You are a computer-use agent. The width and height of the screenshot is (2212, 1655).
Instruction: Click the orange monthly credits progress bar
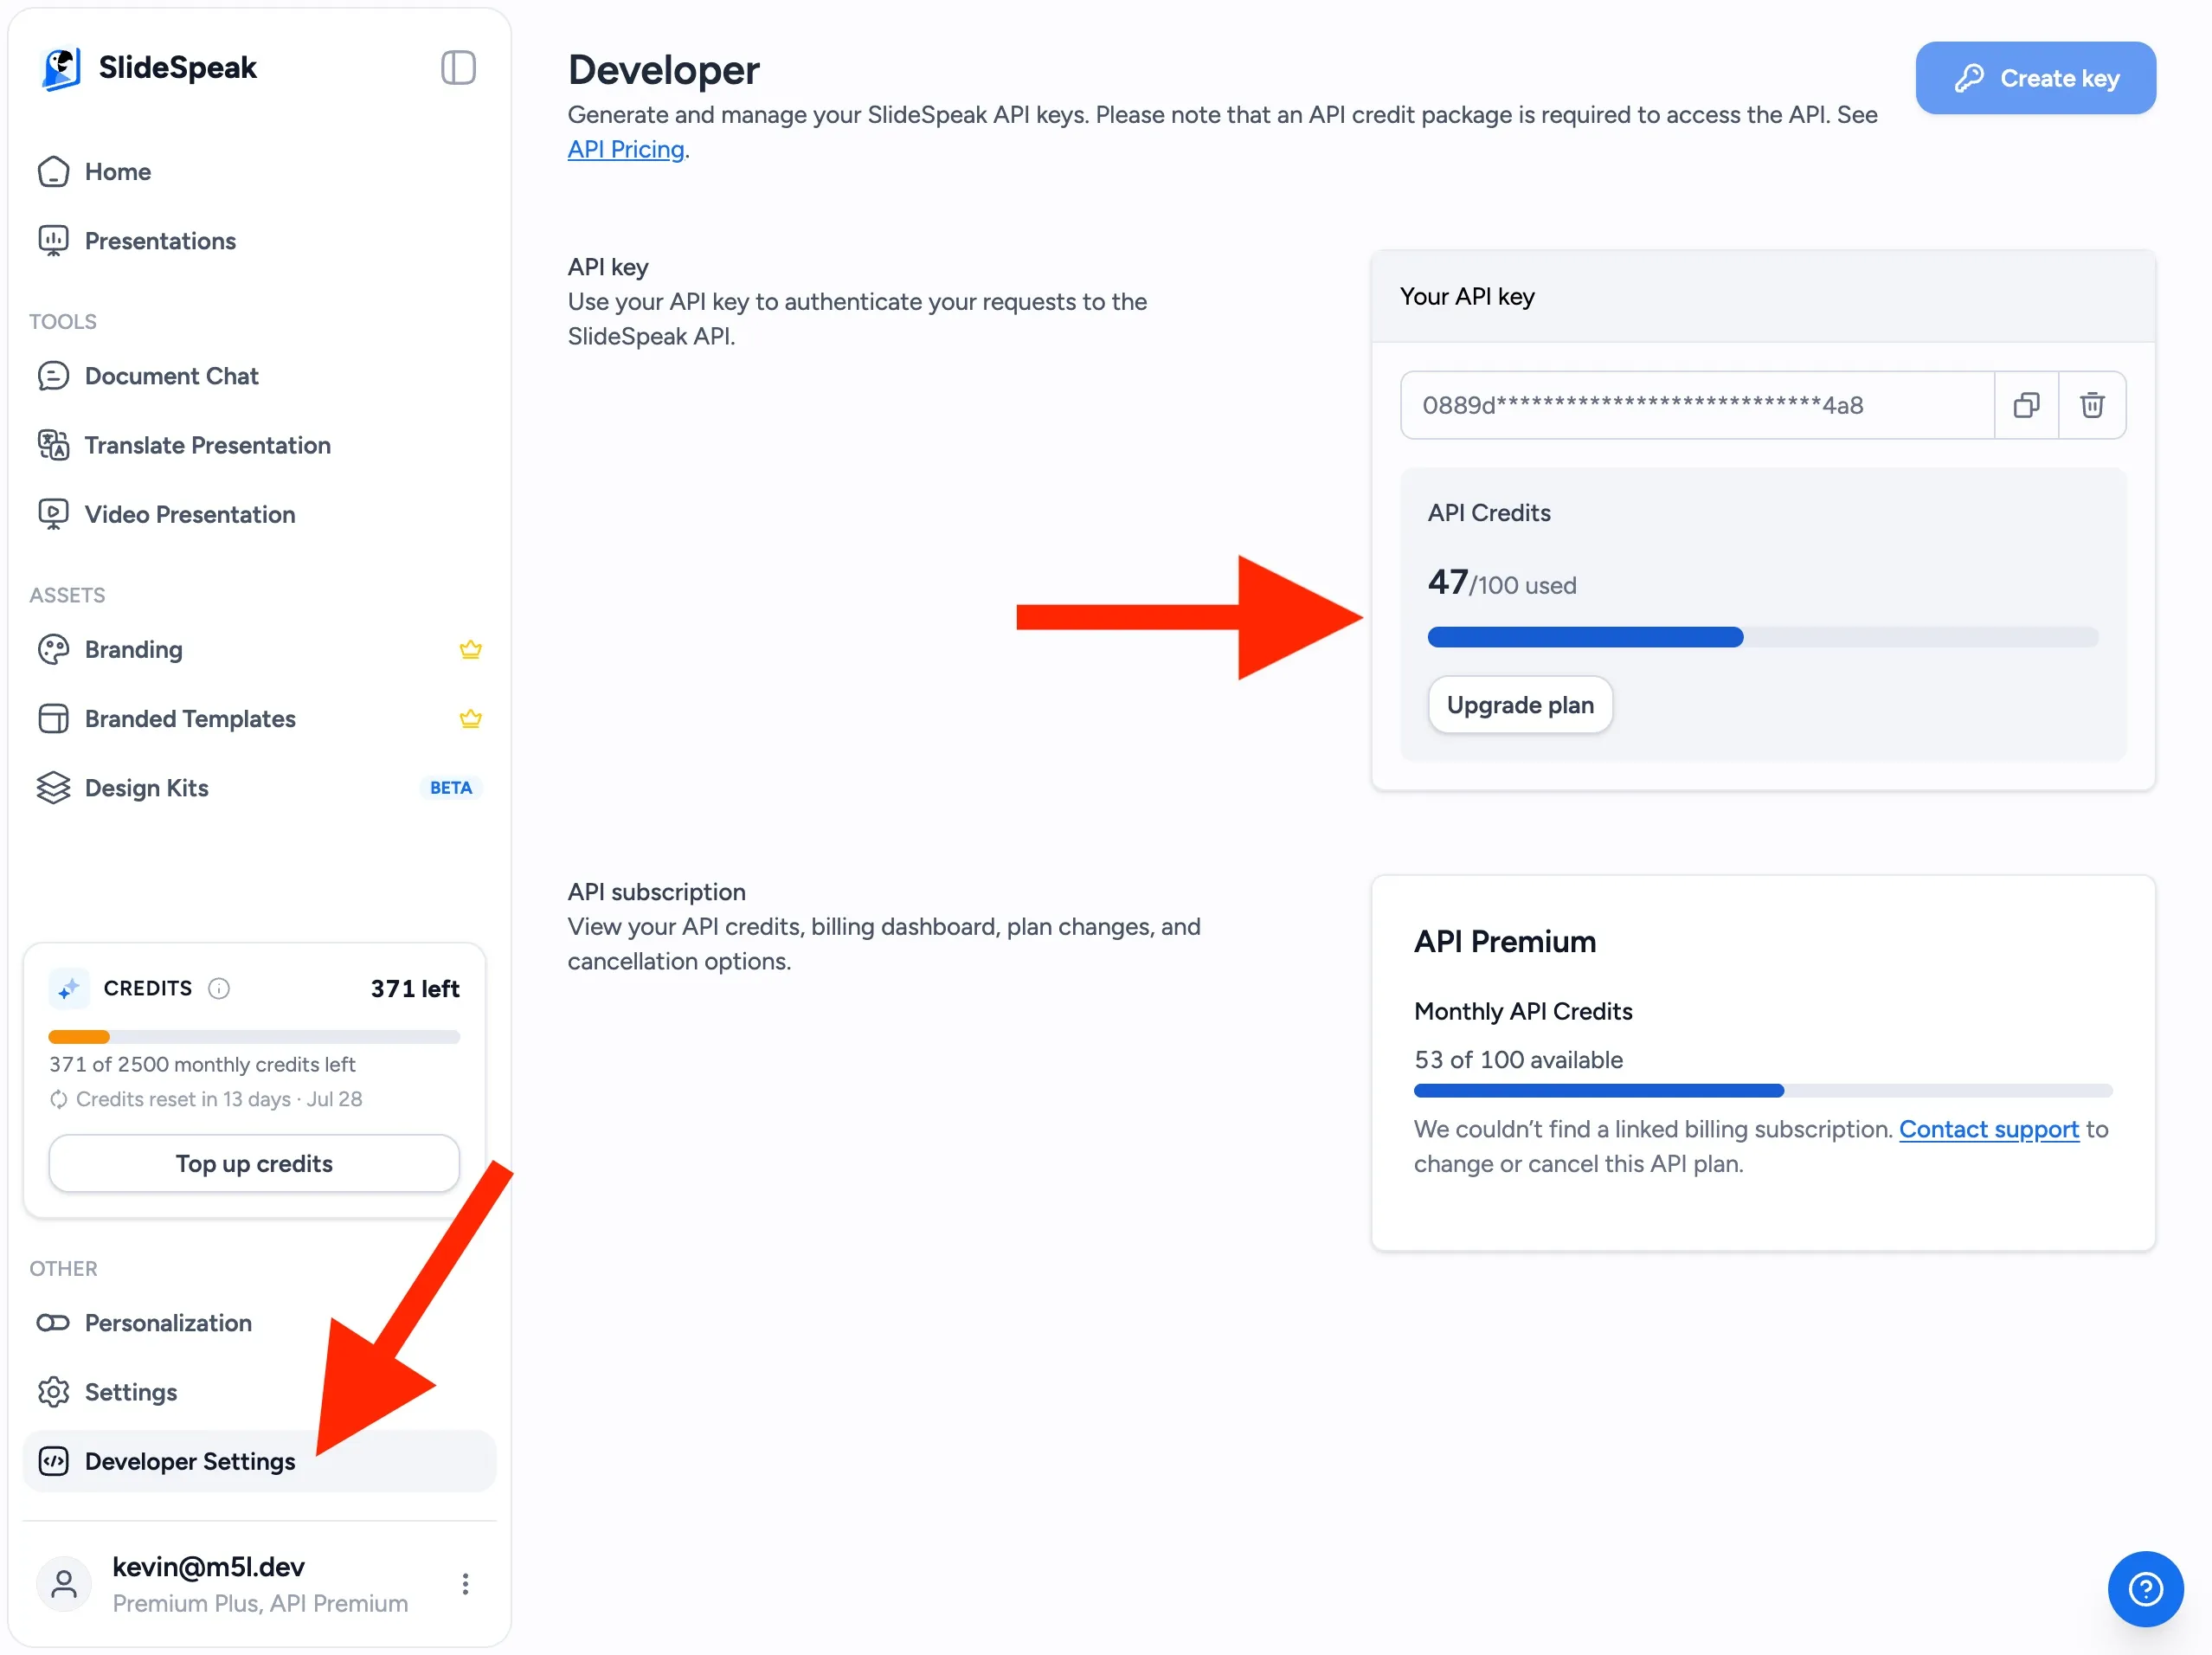click(254, 1037)
